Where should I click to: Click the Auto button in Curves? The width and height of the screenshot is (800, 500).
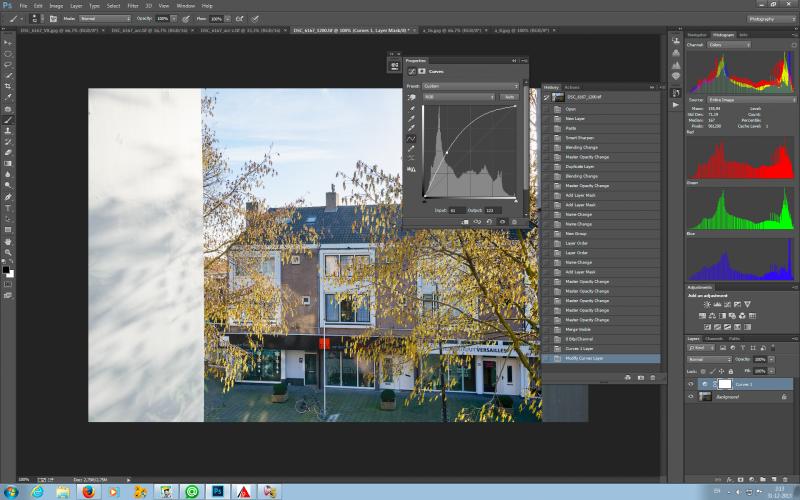[x=509, y=97]
